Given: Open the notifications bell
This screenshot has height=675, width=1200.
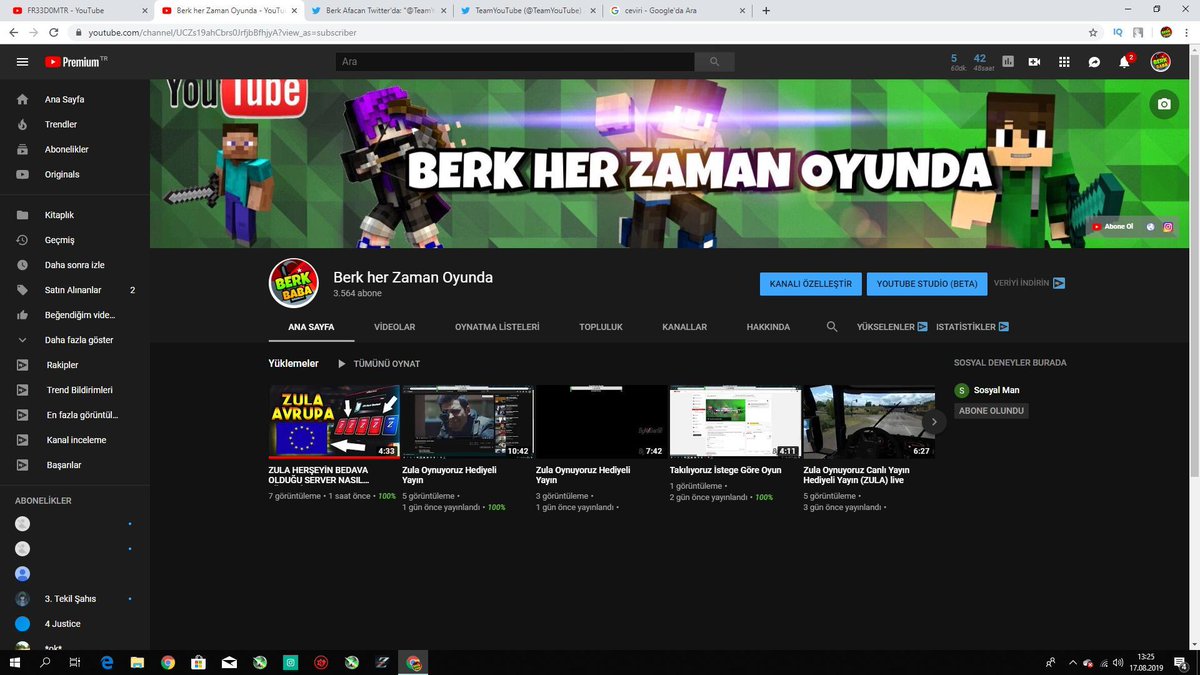Looking at the screenshot, I should 1125,62.
